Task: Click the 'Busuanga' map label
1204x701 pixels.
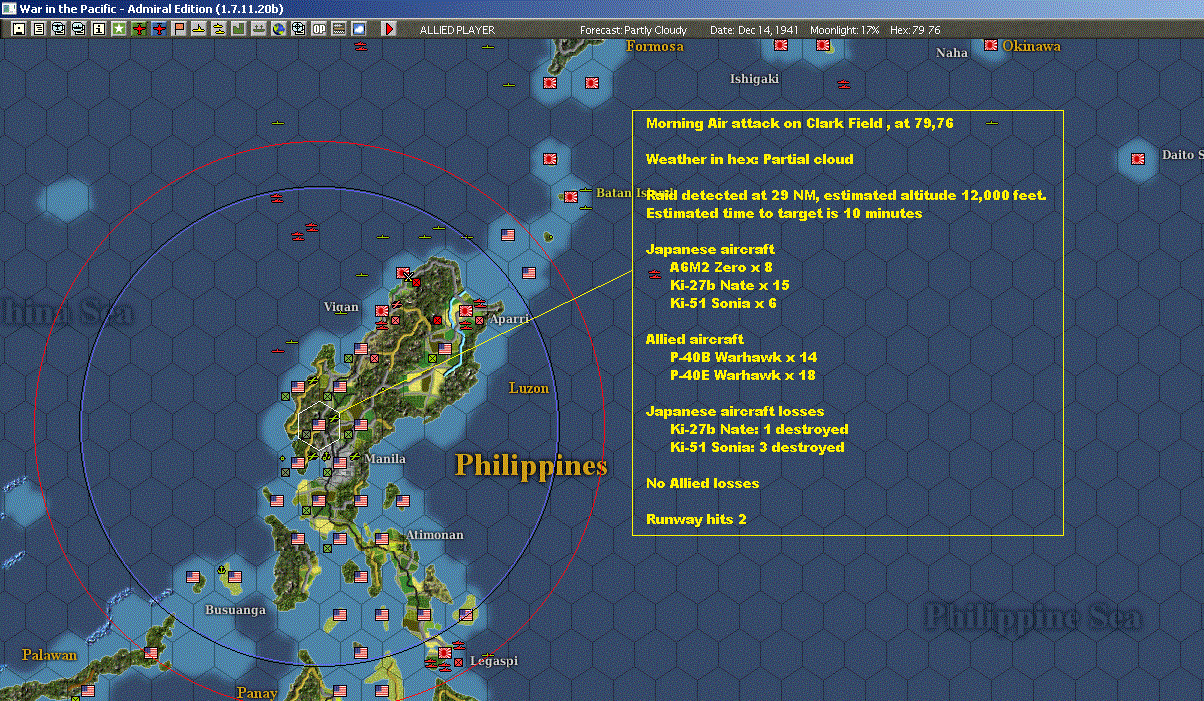Action: click(x=235, y=609)
